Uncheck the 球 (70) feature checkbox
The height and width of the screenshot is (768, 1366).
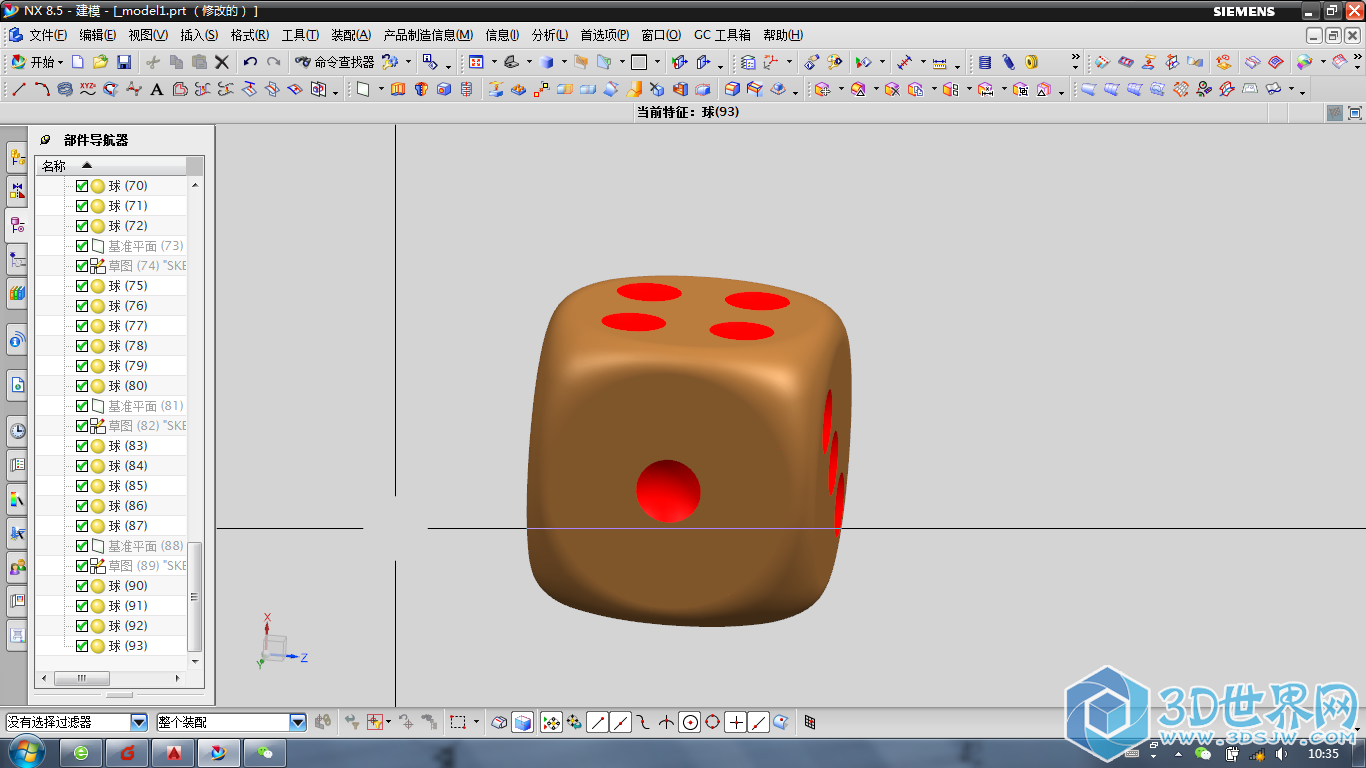82,186
